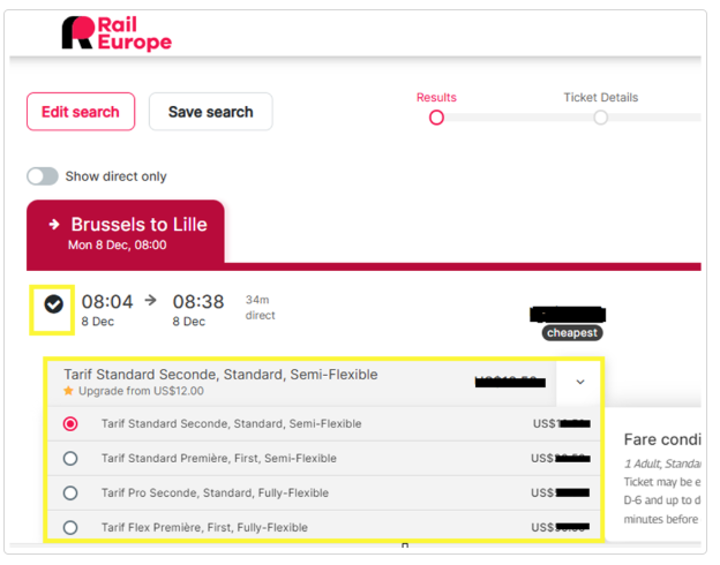Select Tarif Pro Seconde Fully-Flexible radio
The image size is (720, 565).
(70, 493)
